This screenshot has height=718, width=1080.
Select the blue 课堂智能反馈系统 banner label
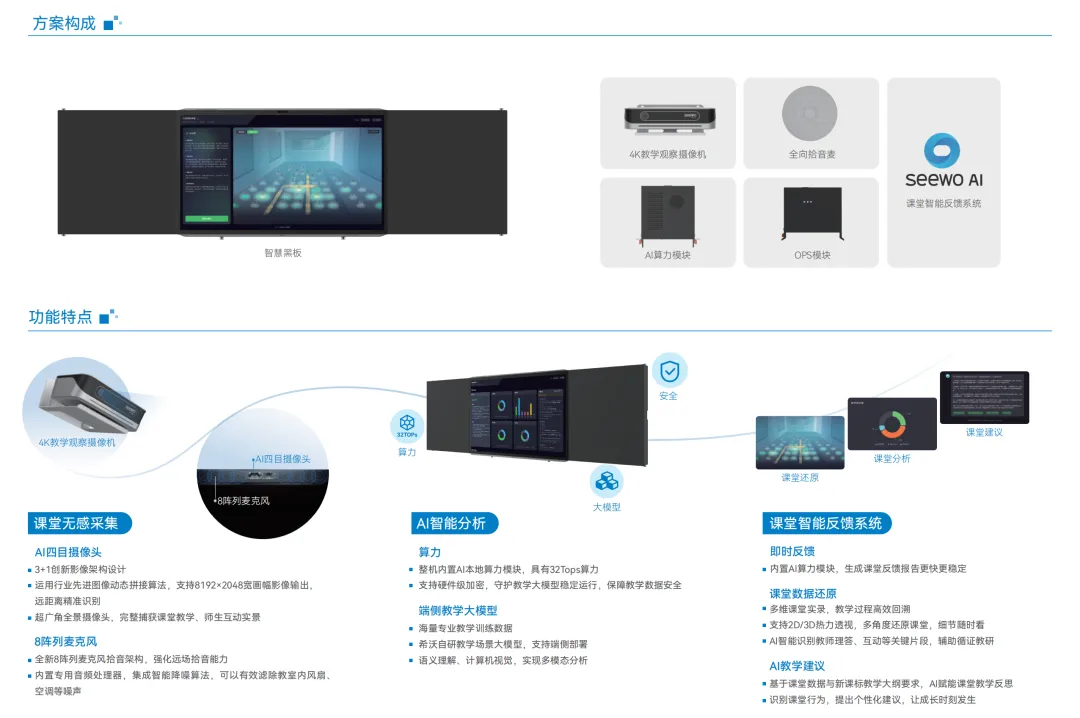click(826, 523)
